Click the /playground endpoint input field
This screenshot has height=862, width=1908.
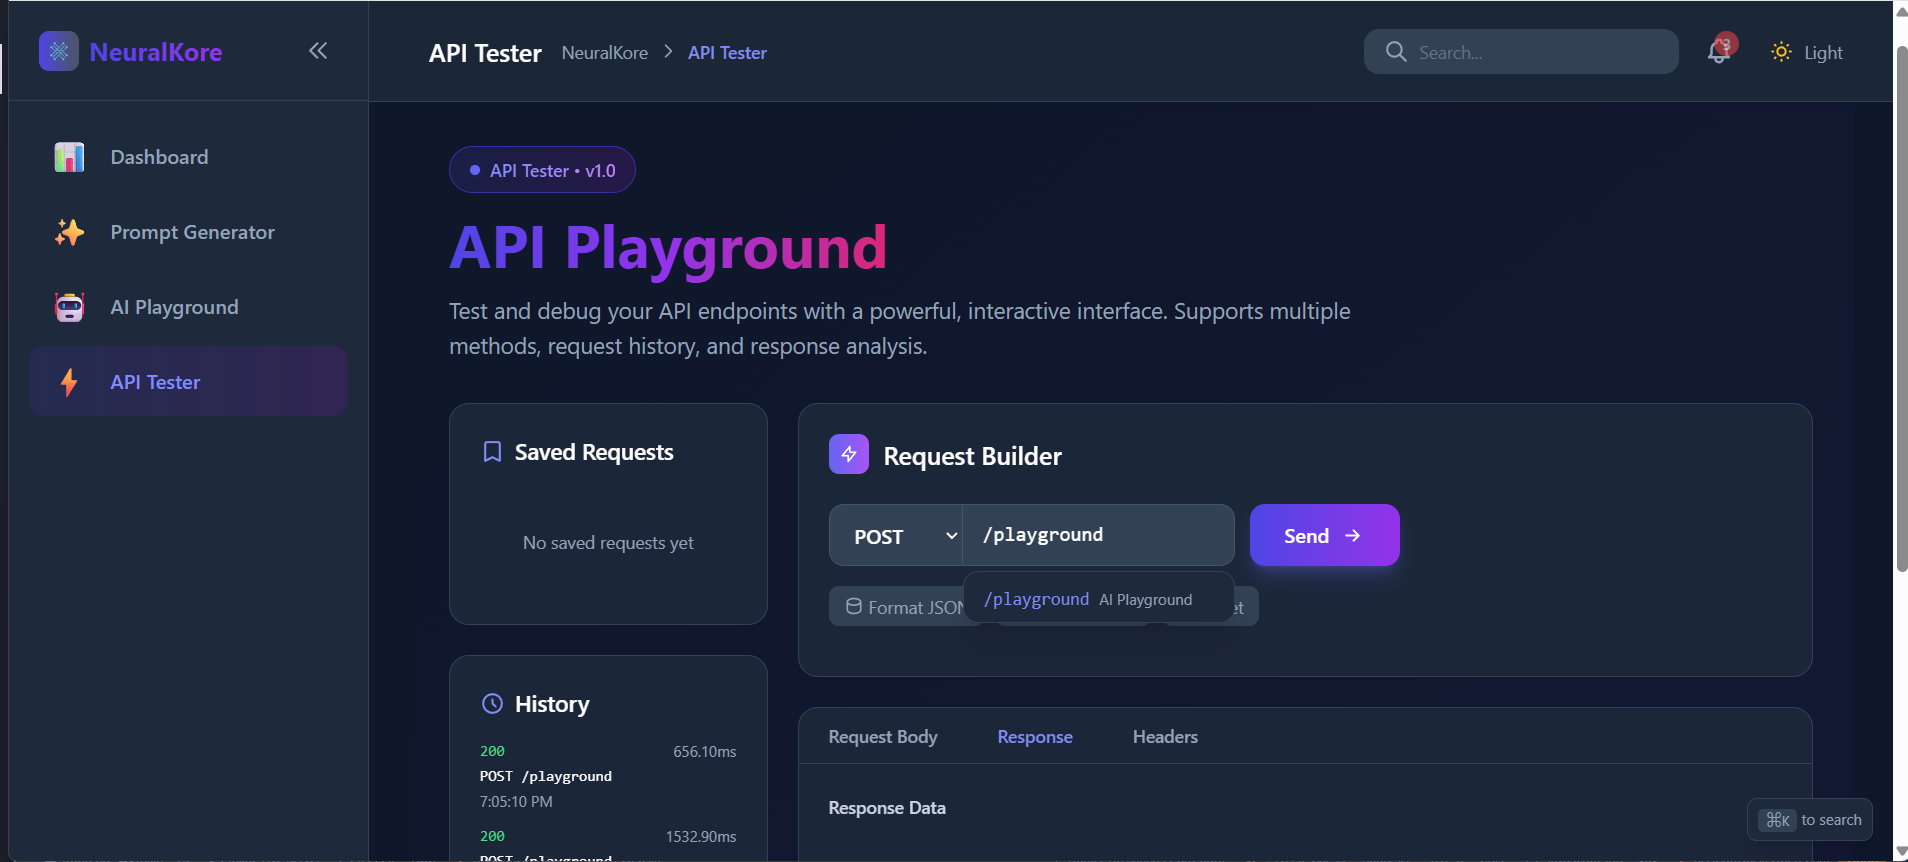coord(1098,535)
